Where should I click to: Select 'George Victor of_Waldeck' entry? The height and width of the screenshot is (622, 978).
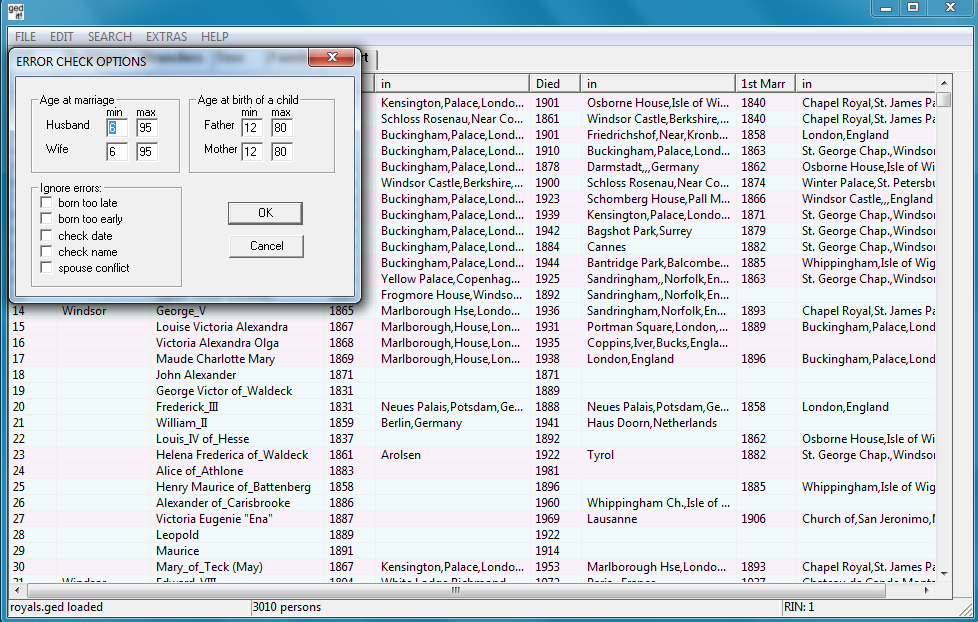click(224, 391)
